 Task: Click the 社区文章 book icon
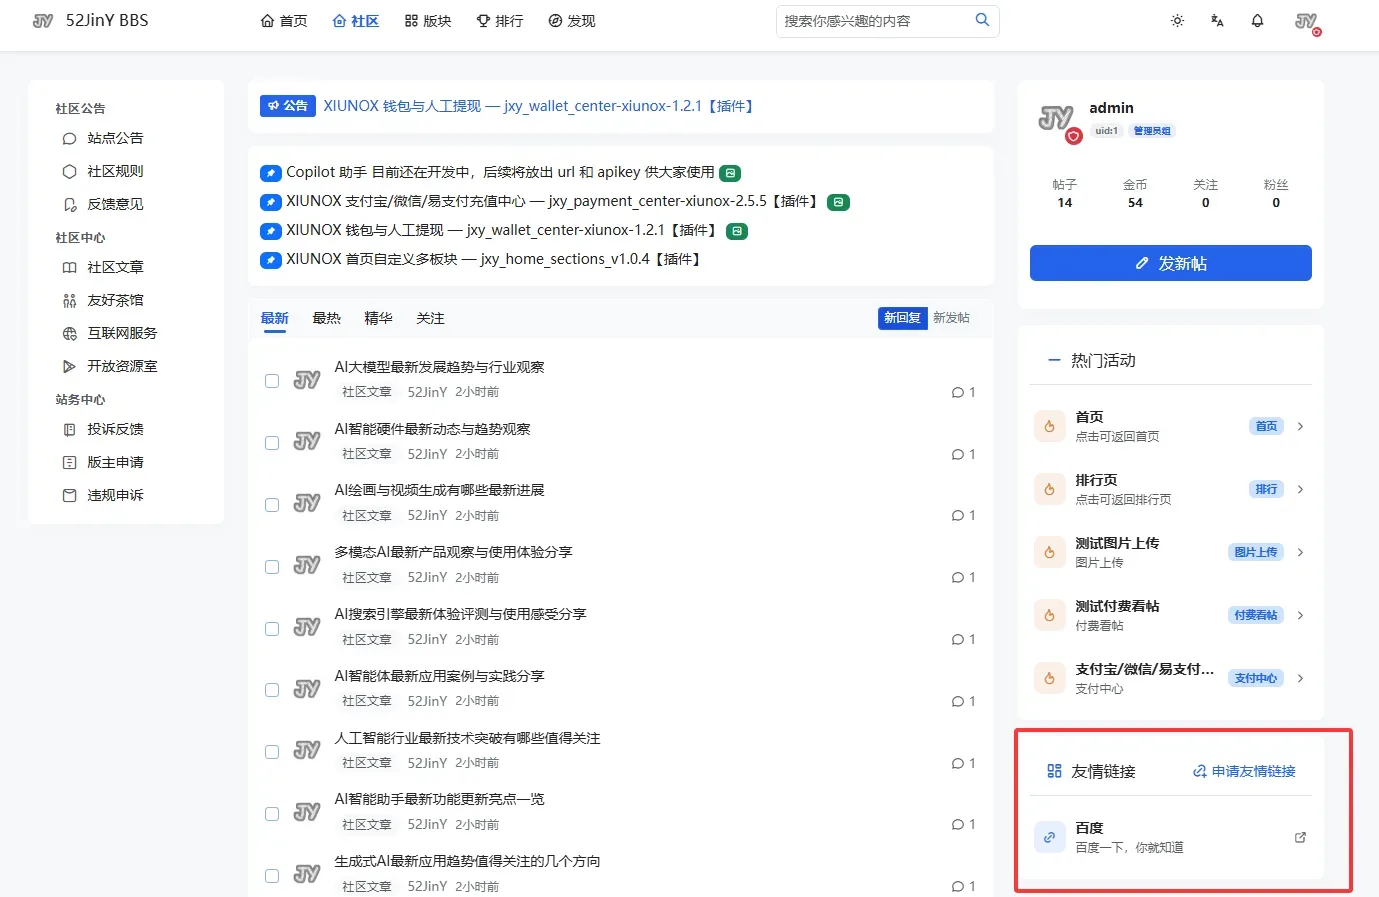[69, 267]
